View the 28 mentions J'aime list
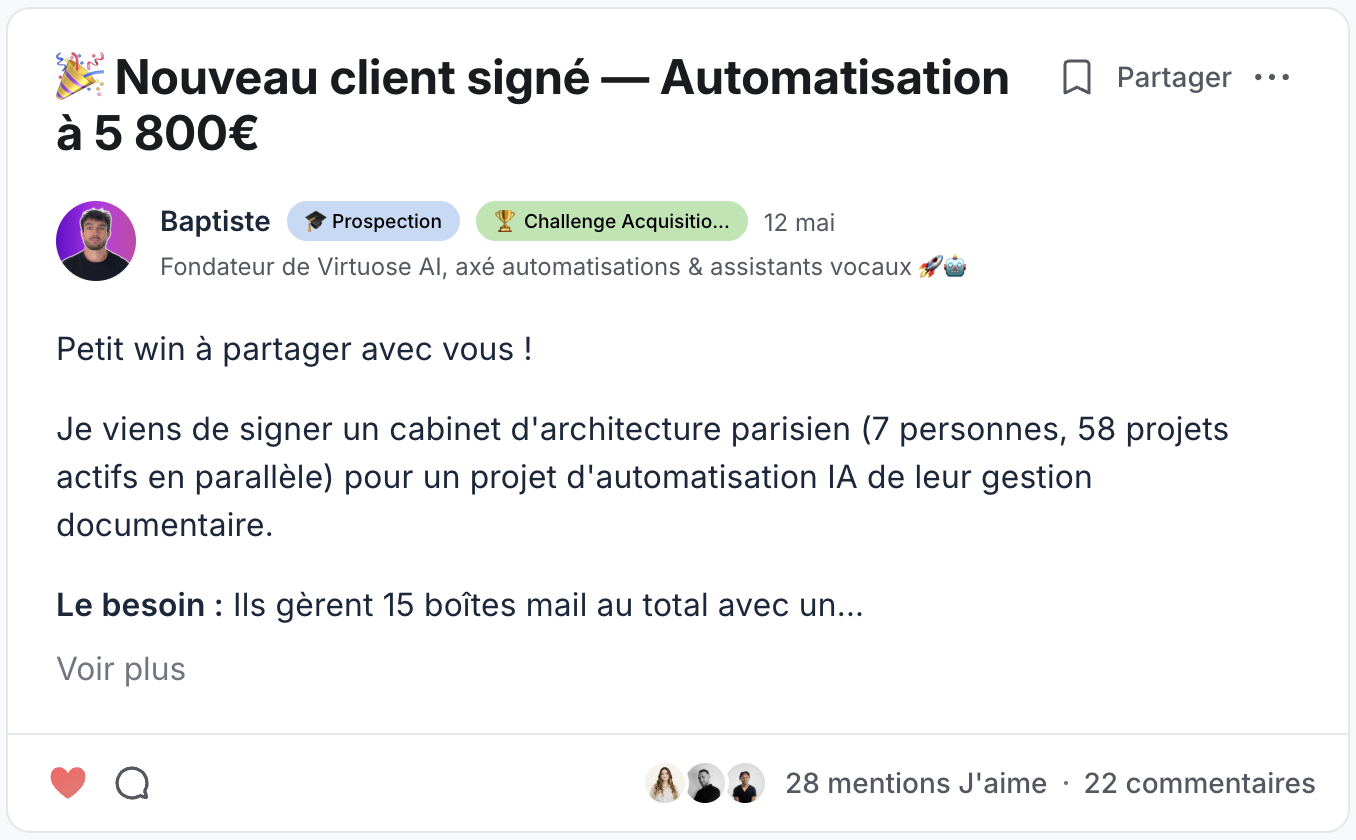 tap(916, 783)
